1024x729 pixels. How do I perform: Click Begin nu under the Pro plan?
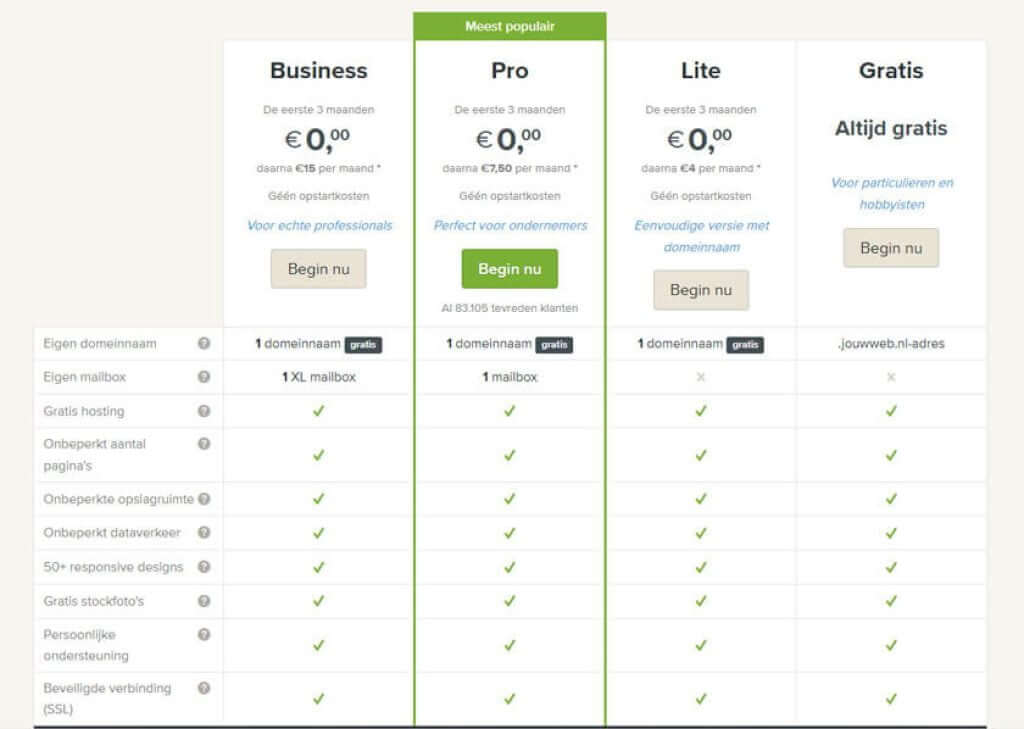click(x=509, y=268)
